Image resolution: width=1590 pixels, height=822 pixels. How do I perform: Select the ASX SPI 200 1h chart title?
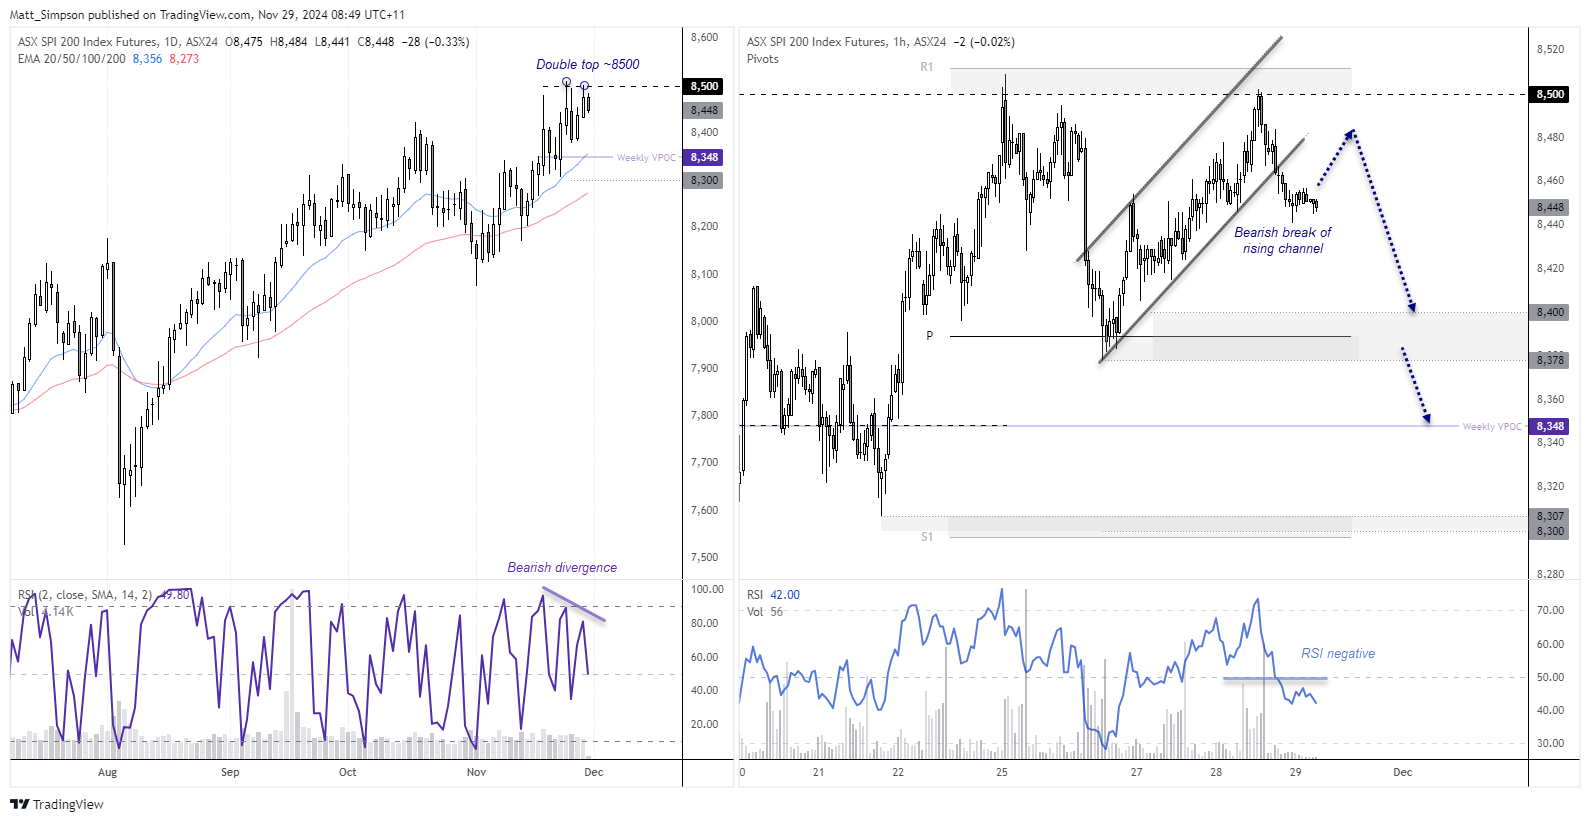(x=846, y=42)
